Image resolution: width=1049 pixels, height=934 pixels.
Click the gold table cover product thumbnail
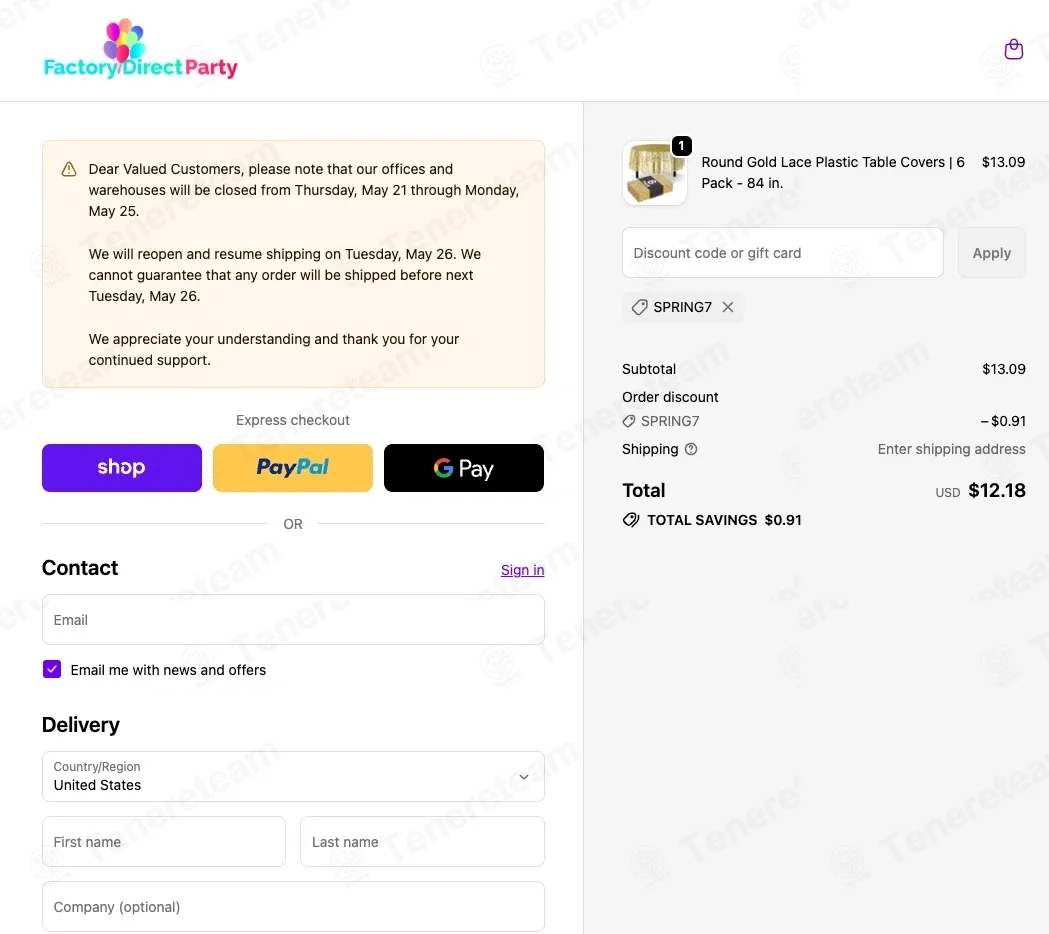click(x=655, y=173)
